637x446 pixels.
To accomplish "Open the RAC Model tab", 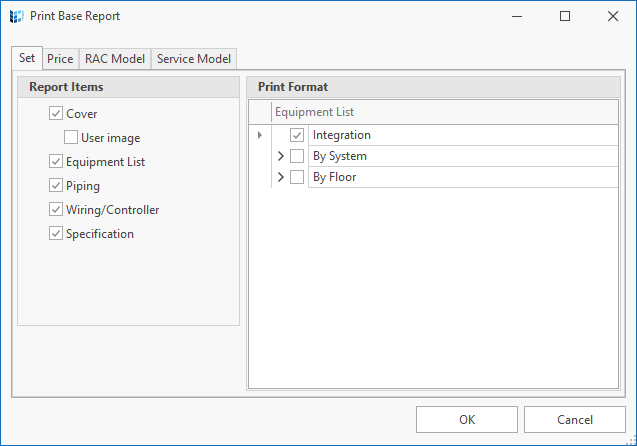I will [x=115, y=59].
